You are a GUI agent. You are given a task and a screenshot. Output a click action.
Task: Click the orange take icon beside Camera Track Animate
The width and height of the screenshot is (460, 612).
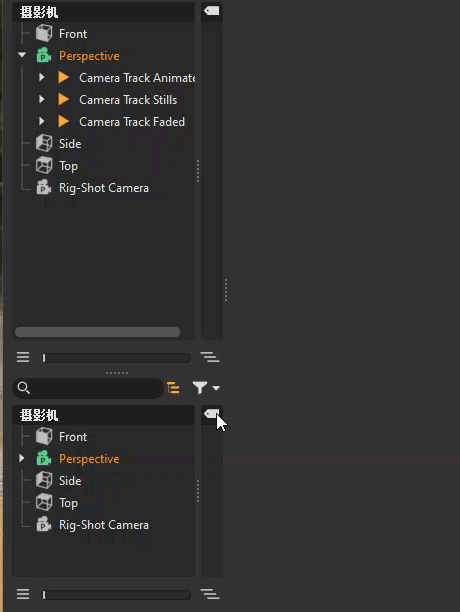(x=64, y=77)
